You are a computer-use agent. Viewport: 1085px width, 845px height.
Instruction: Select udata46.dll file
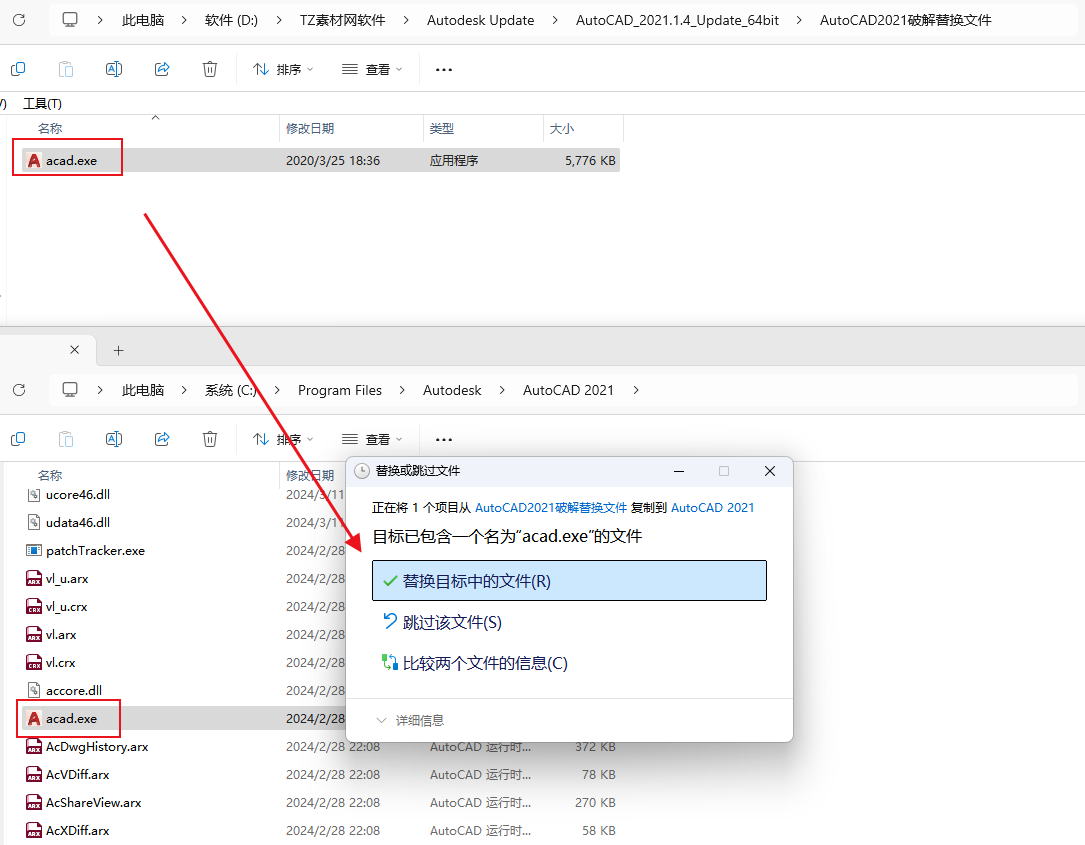[x=78, y=523]
